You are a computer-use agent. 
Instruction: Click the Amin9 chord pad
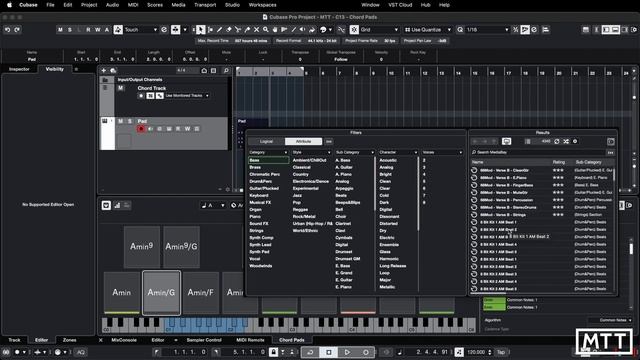coord(142,247)
